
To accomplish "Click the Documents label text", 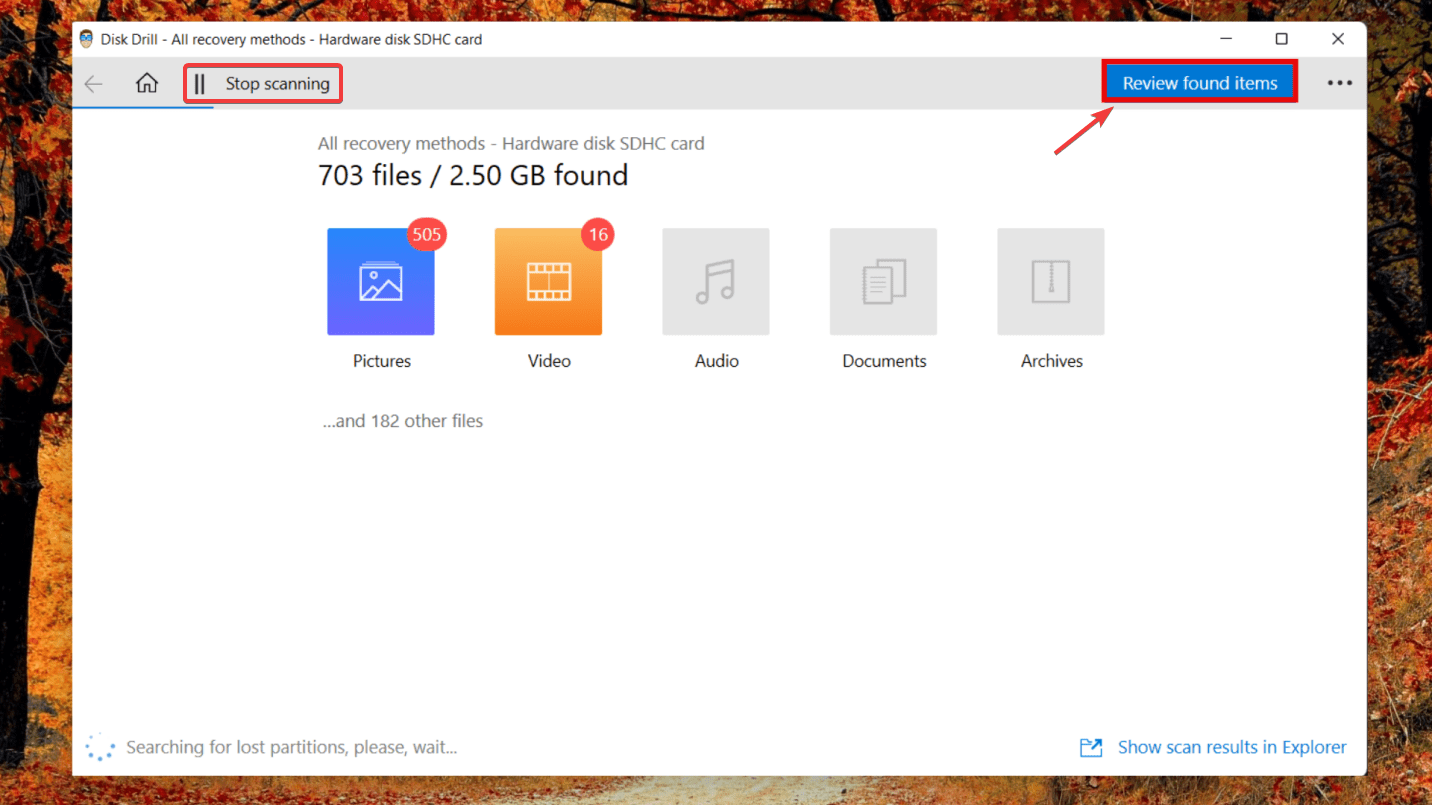I will [884, 361].
